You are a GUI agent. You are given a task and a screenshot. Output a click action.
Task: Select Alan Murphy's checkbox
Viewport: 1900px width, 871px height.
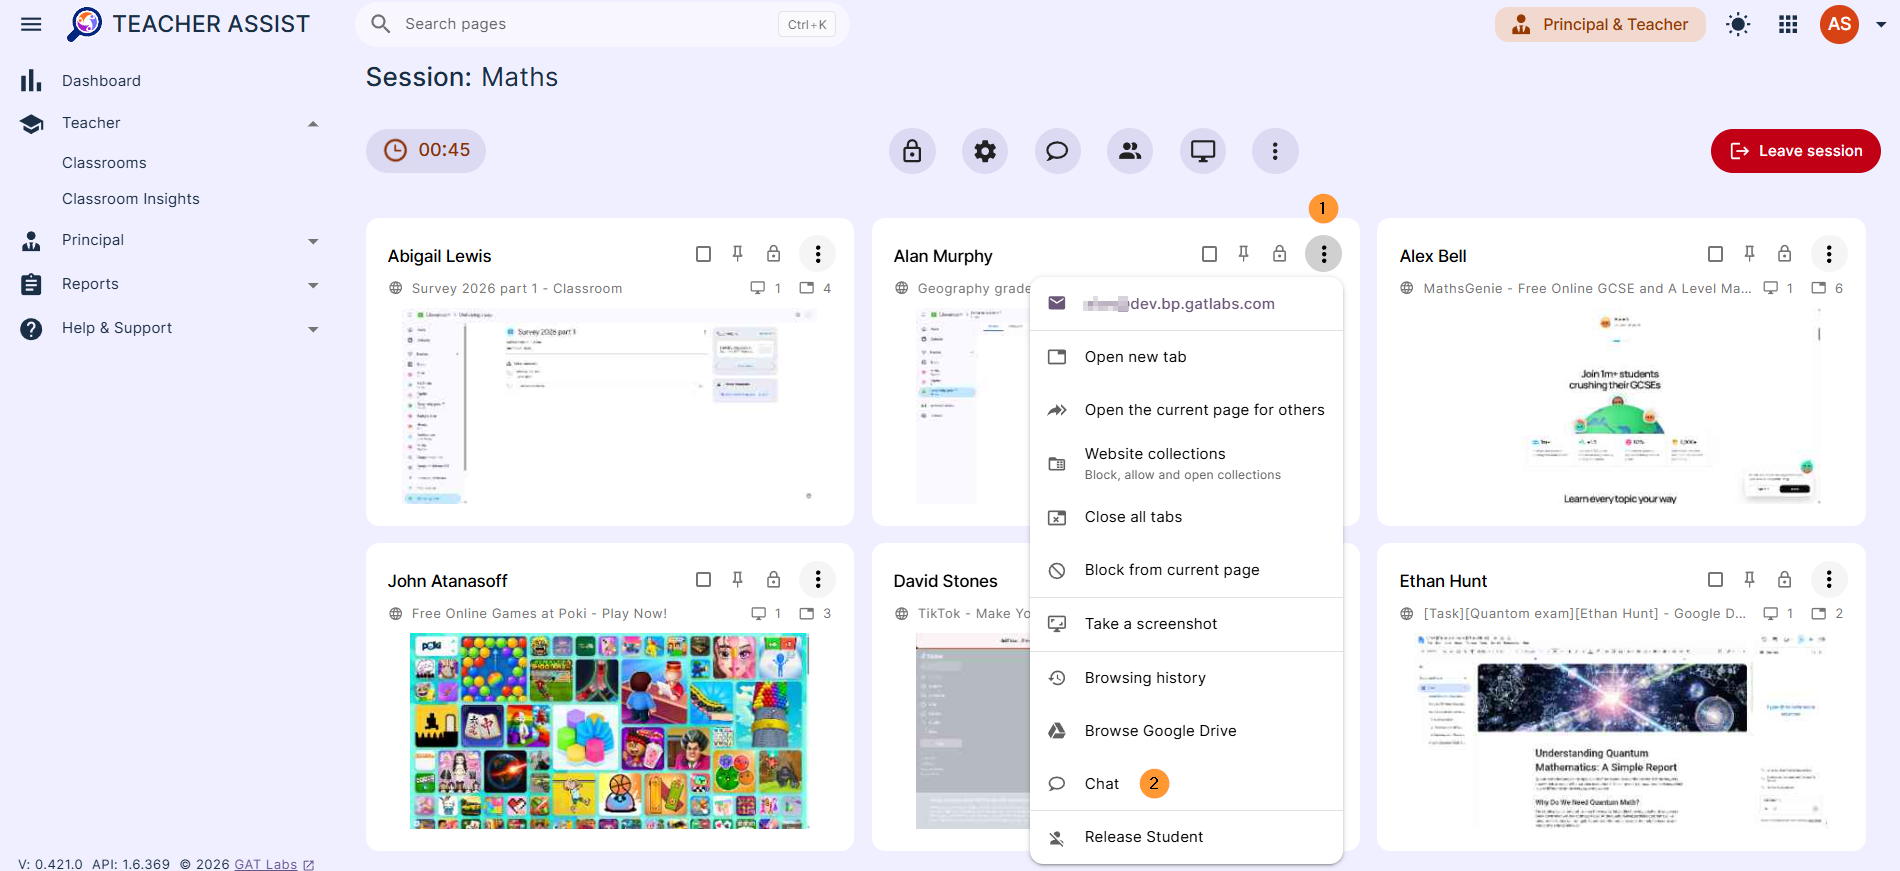[1209, 254]
